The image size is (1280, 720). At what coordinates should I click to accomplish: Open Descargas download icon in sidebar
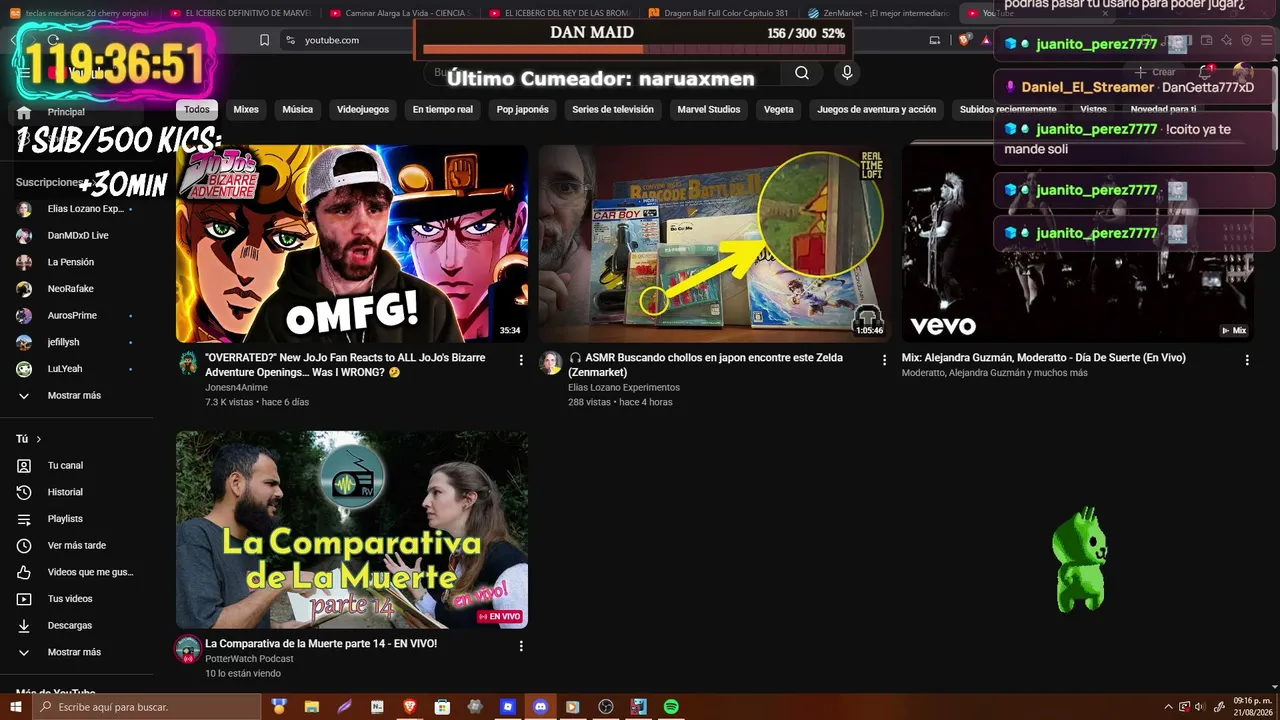pyautogui.click(x=24, y=626)
